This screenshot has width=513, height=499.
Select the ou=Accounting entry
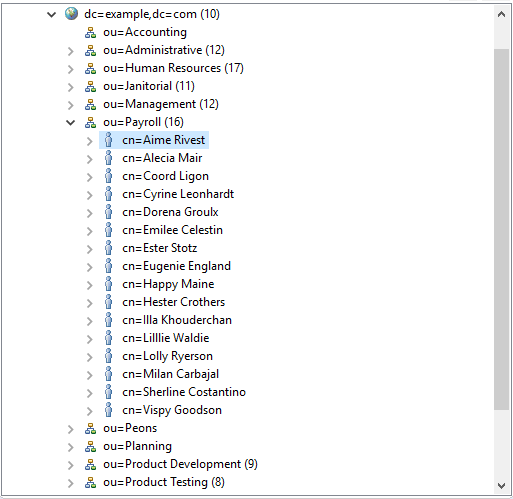[x=145, y=32]
